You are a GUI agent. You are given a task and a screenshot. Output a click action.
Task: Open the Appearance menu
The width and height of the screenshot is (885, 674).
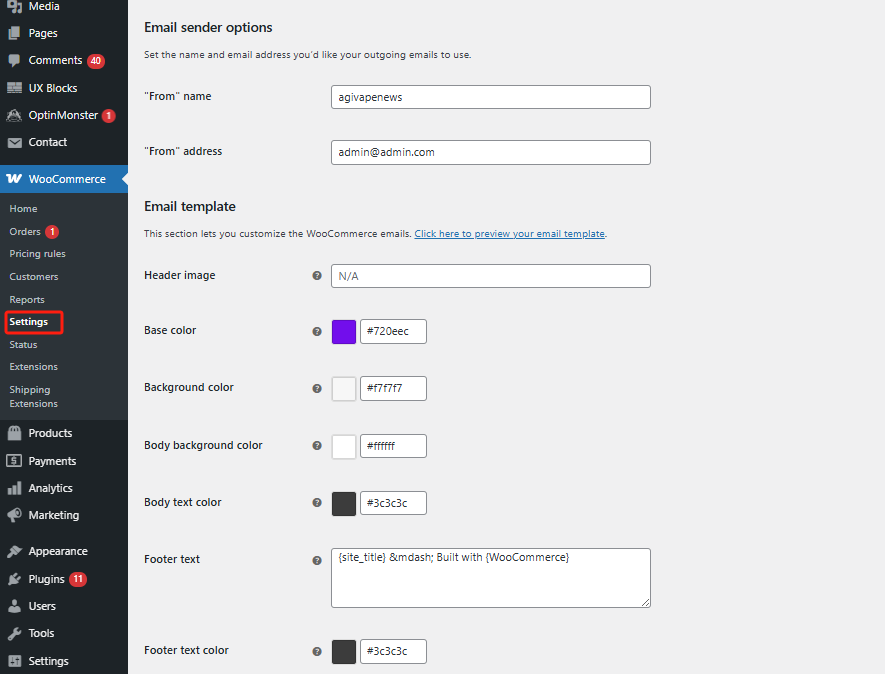57,551
